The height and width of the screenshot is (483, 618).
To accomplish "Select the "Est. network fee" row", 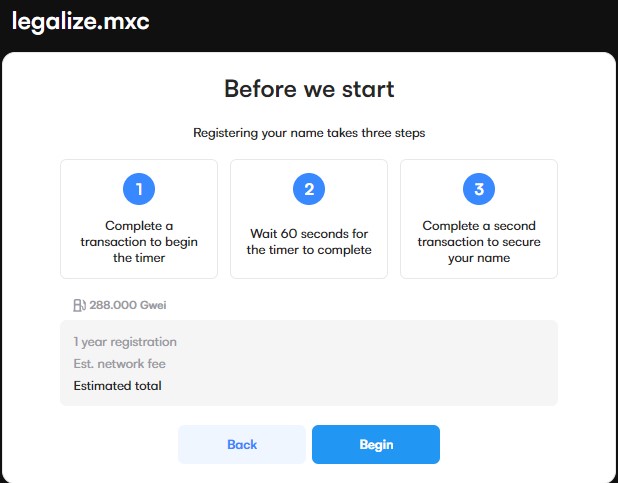I will [x=119, y=364].
